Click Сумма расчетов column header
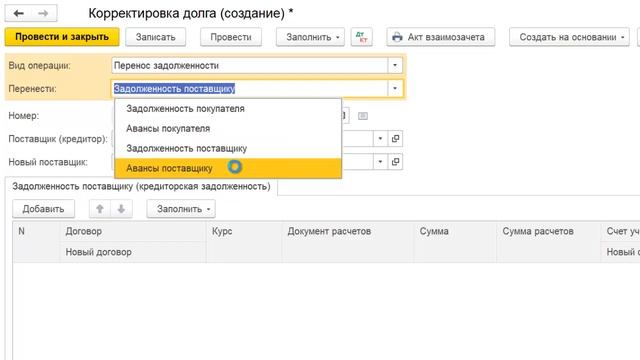 pos(549,242)
